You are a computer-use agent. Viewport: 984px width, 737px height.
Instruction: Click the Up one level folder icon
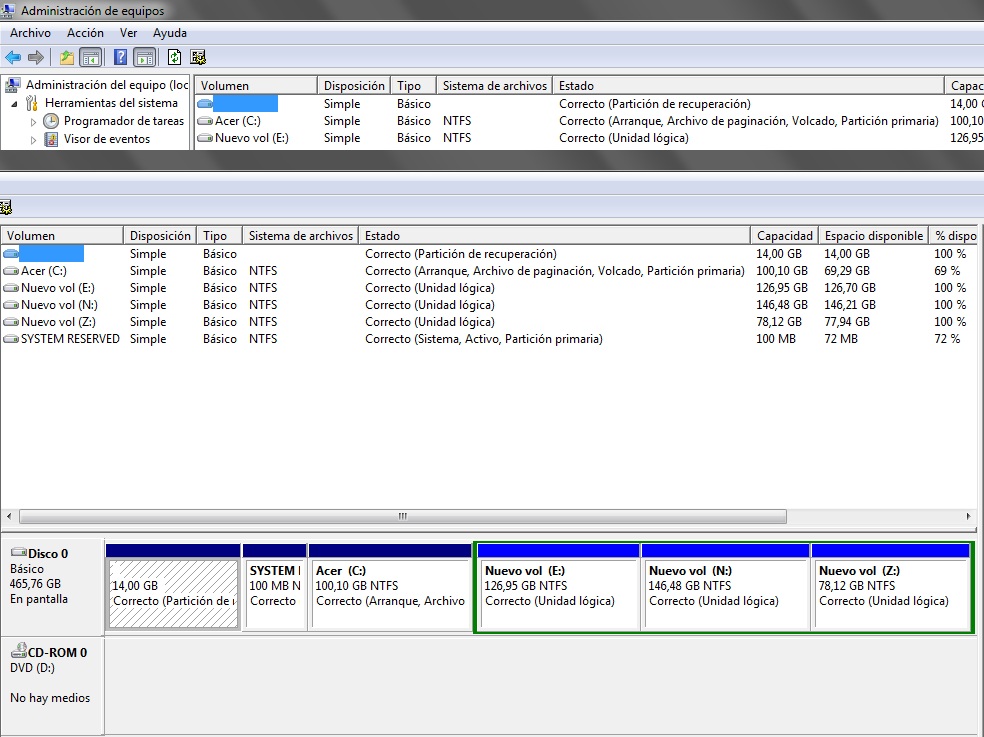point(67,57)
